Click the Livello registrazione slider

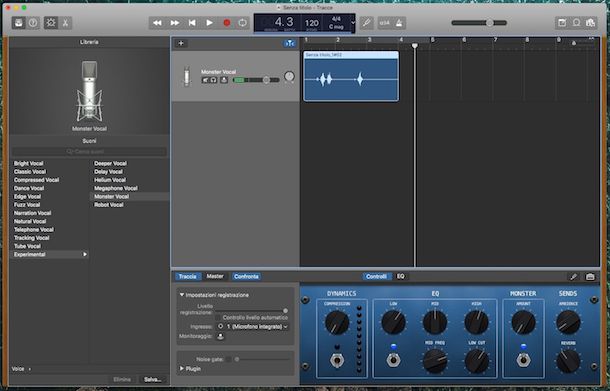[251, 310]
